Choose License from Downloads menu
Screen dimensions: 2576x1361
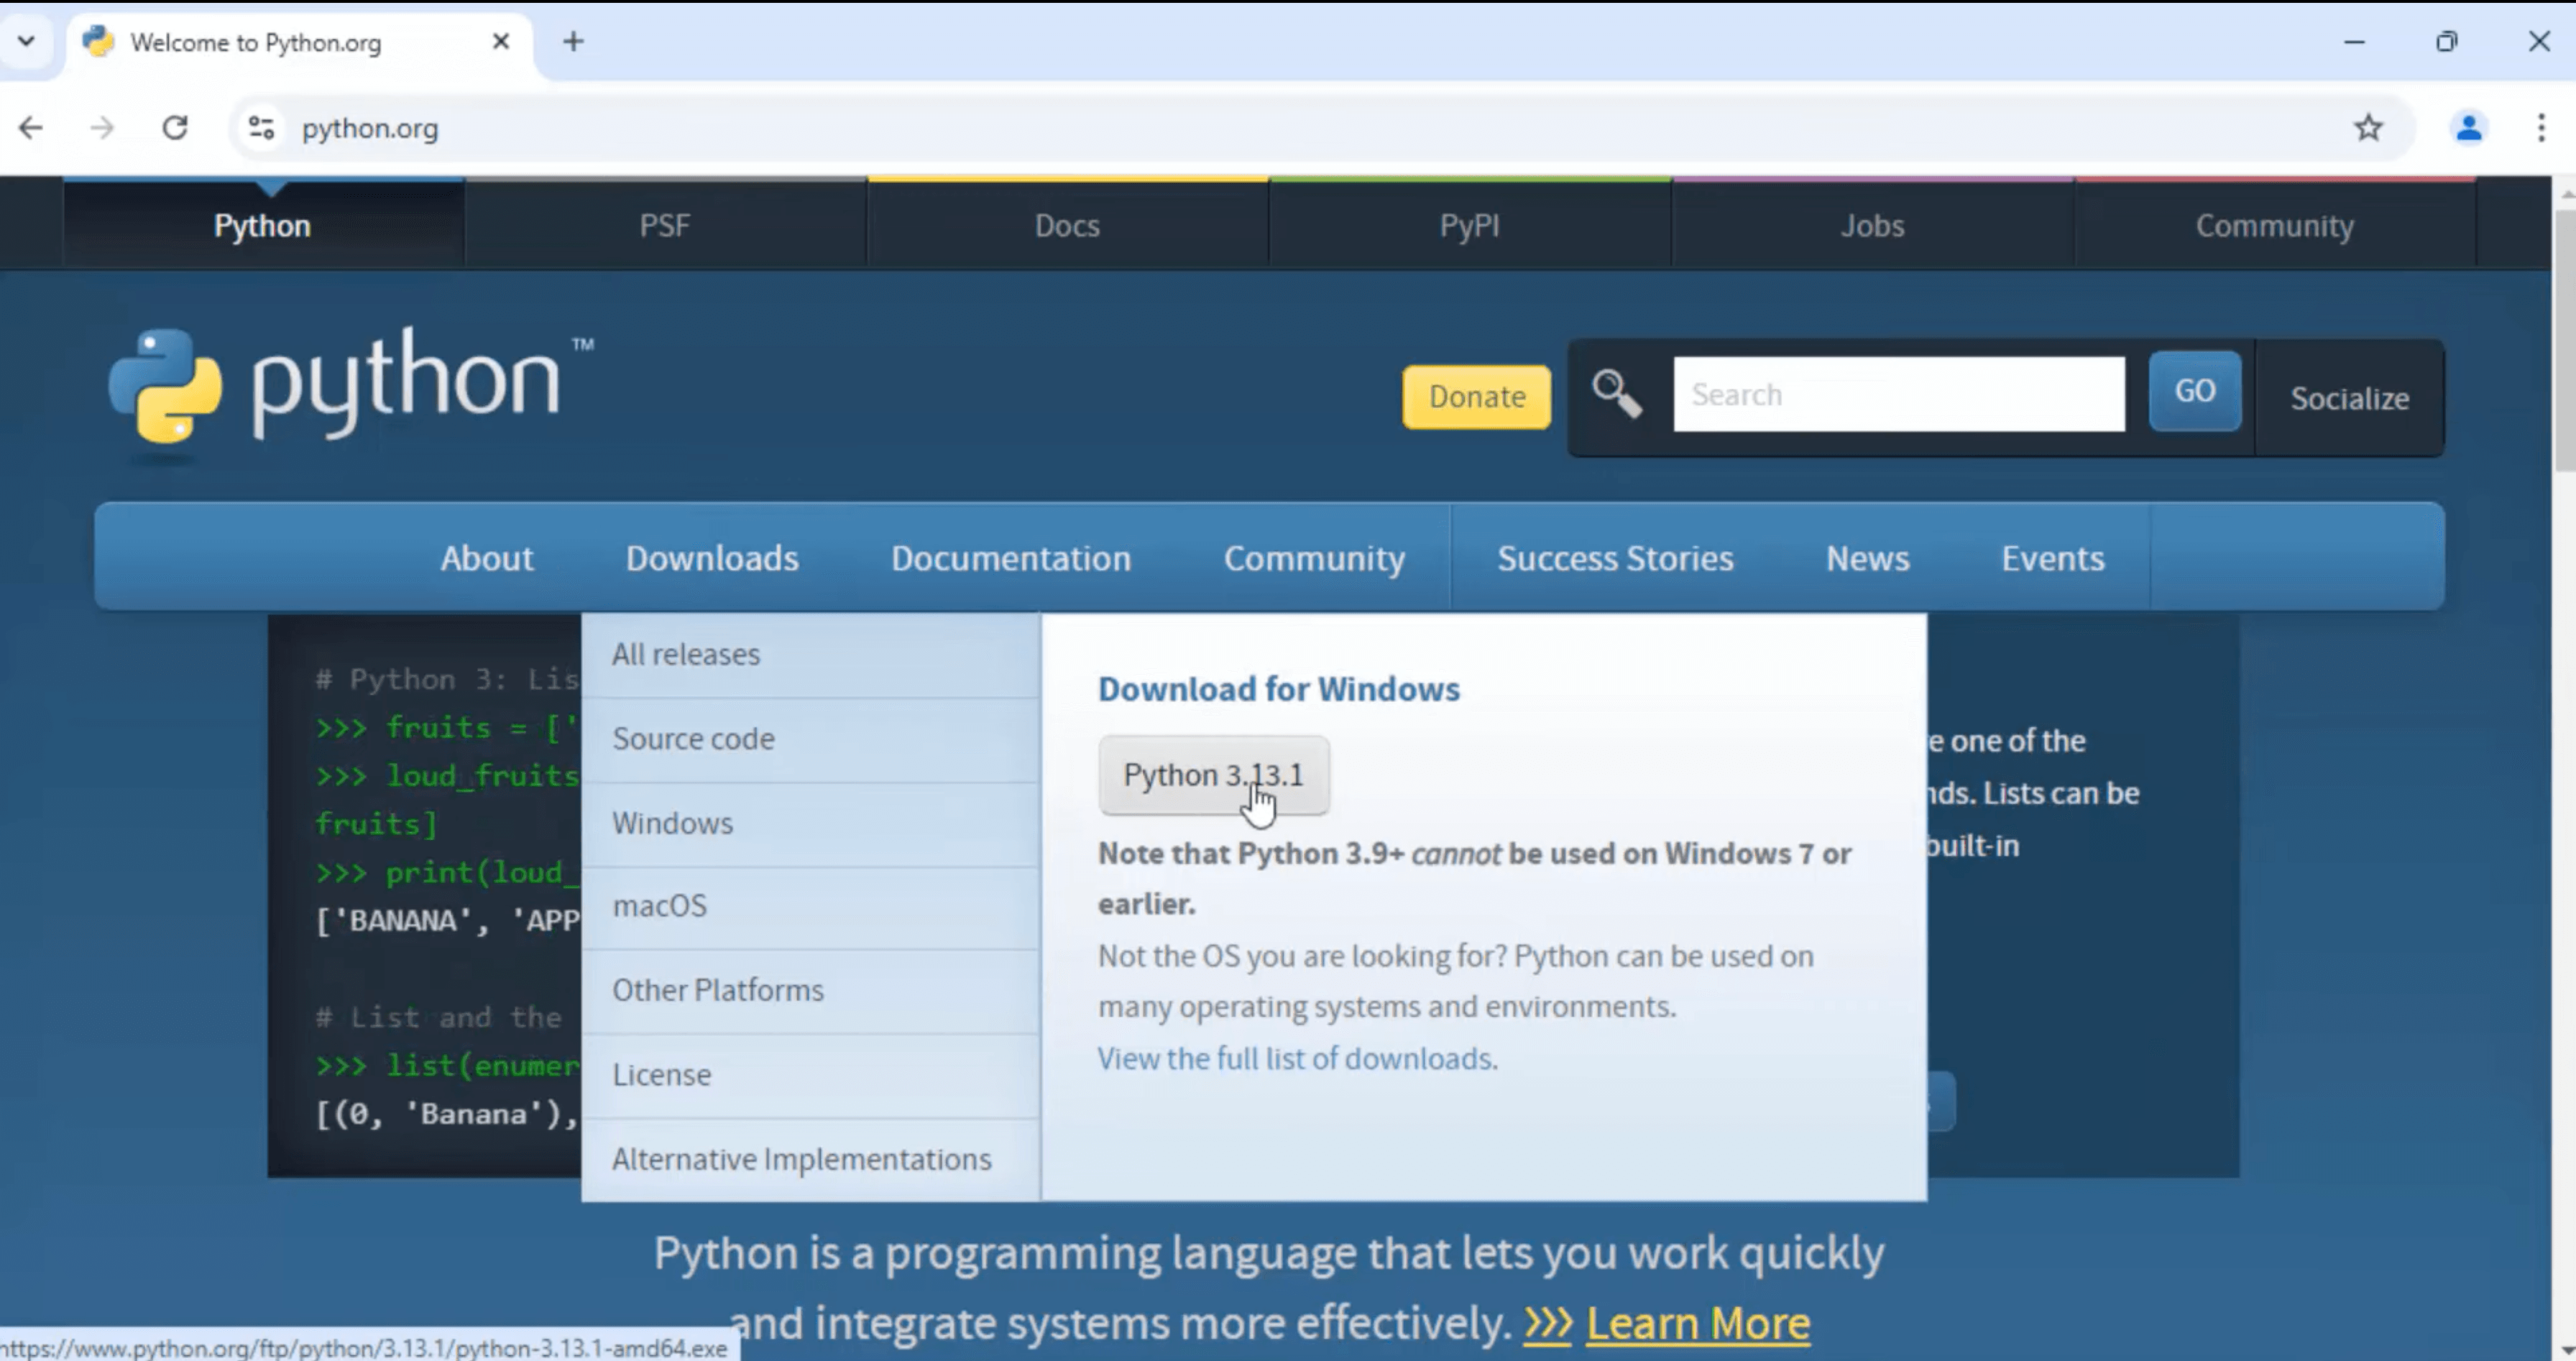[810, 1075]
